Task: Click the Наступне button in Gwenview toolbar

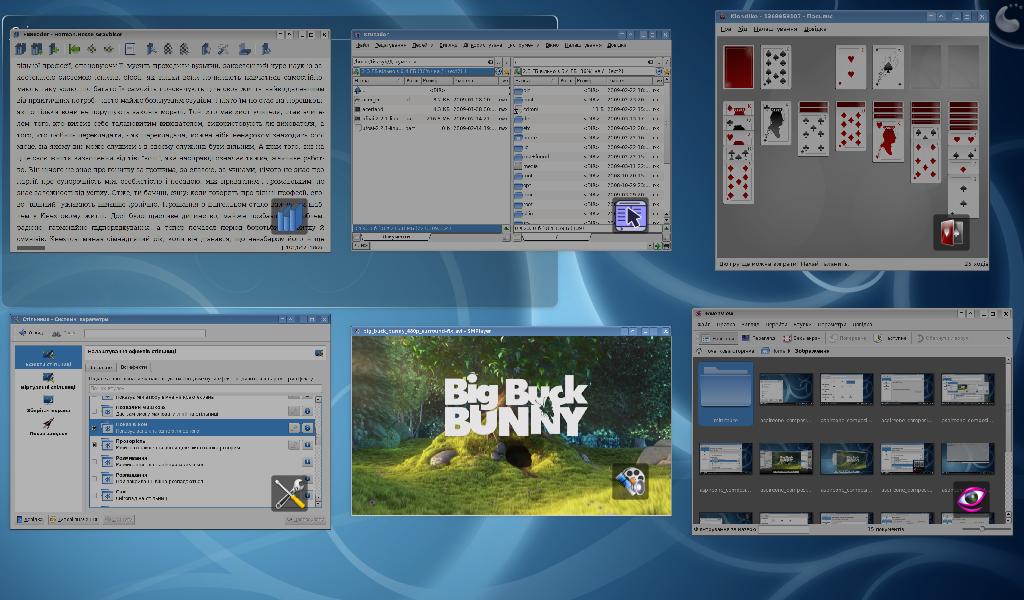Action: [x=892, y=338]
